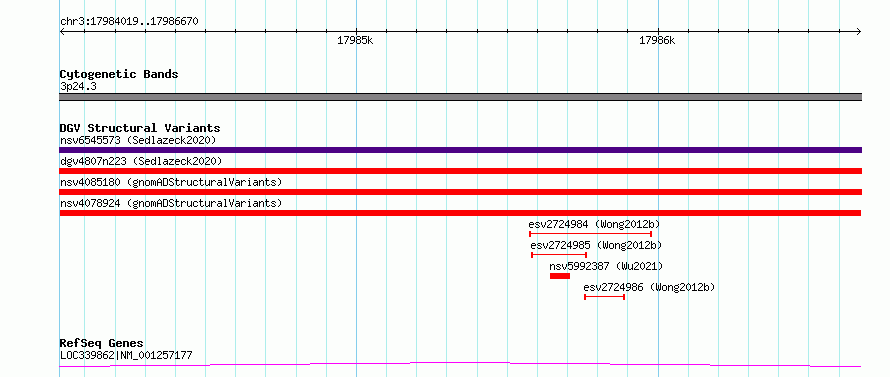Select the purple nsv6545573 variant bar
Viewport: 890px width, 377px height.
[x=460, y=150]
